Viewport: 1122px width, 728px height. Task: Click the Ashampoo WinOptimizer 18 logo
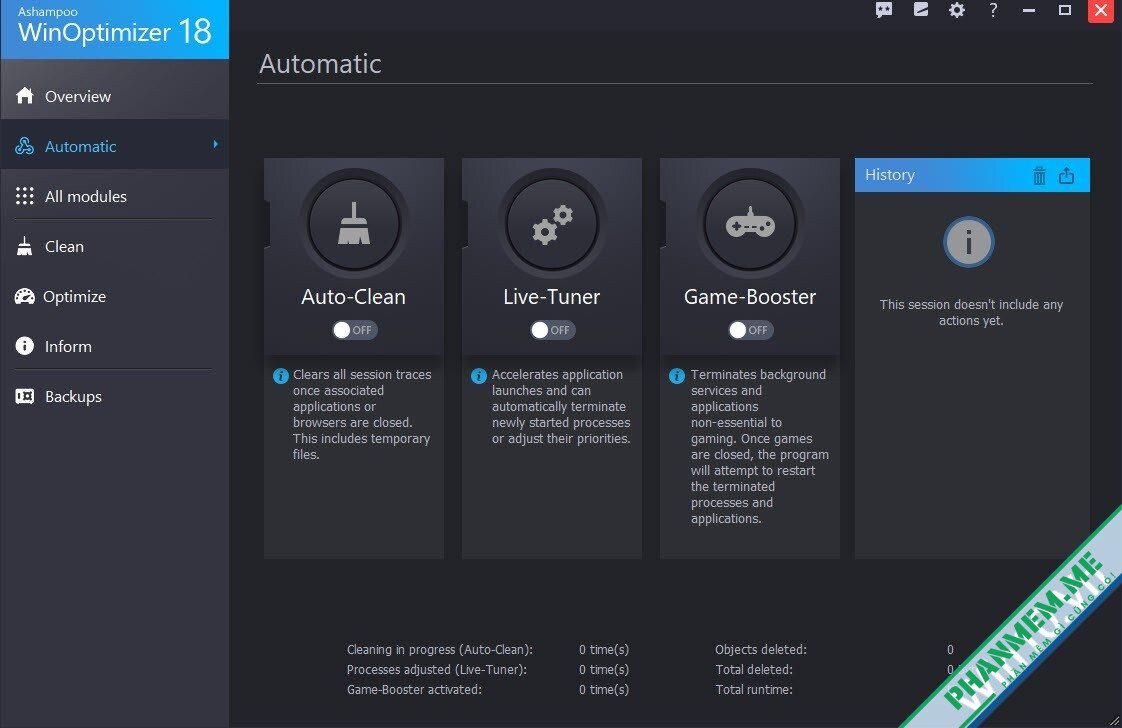click(114, 29)
